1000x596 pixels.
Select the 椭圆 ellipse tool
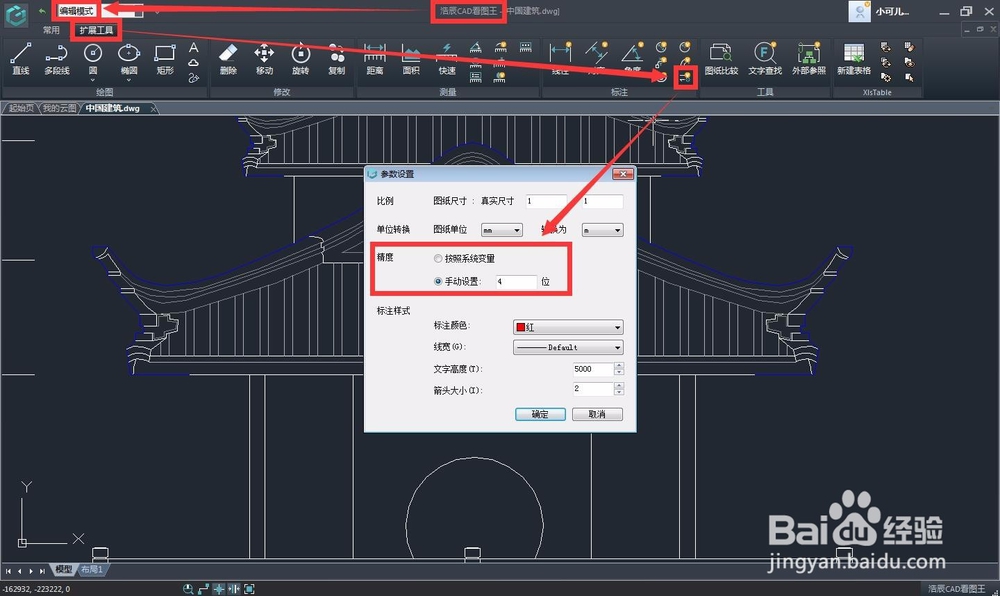pyautogui.click(x=129, y=57)
